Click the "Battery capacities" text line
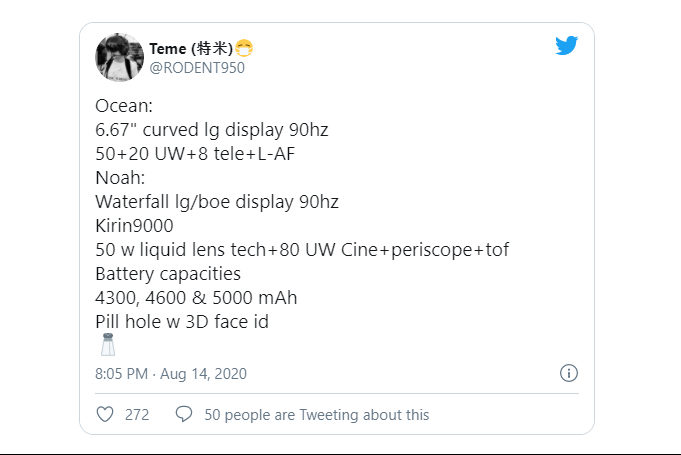Image resolution: width=681 pixels, height=455 pixels. click(x=168, y=274)
